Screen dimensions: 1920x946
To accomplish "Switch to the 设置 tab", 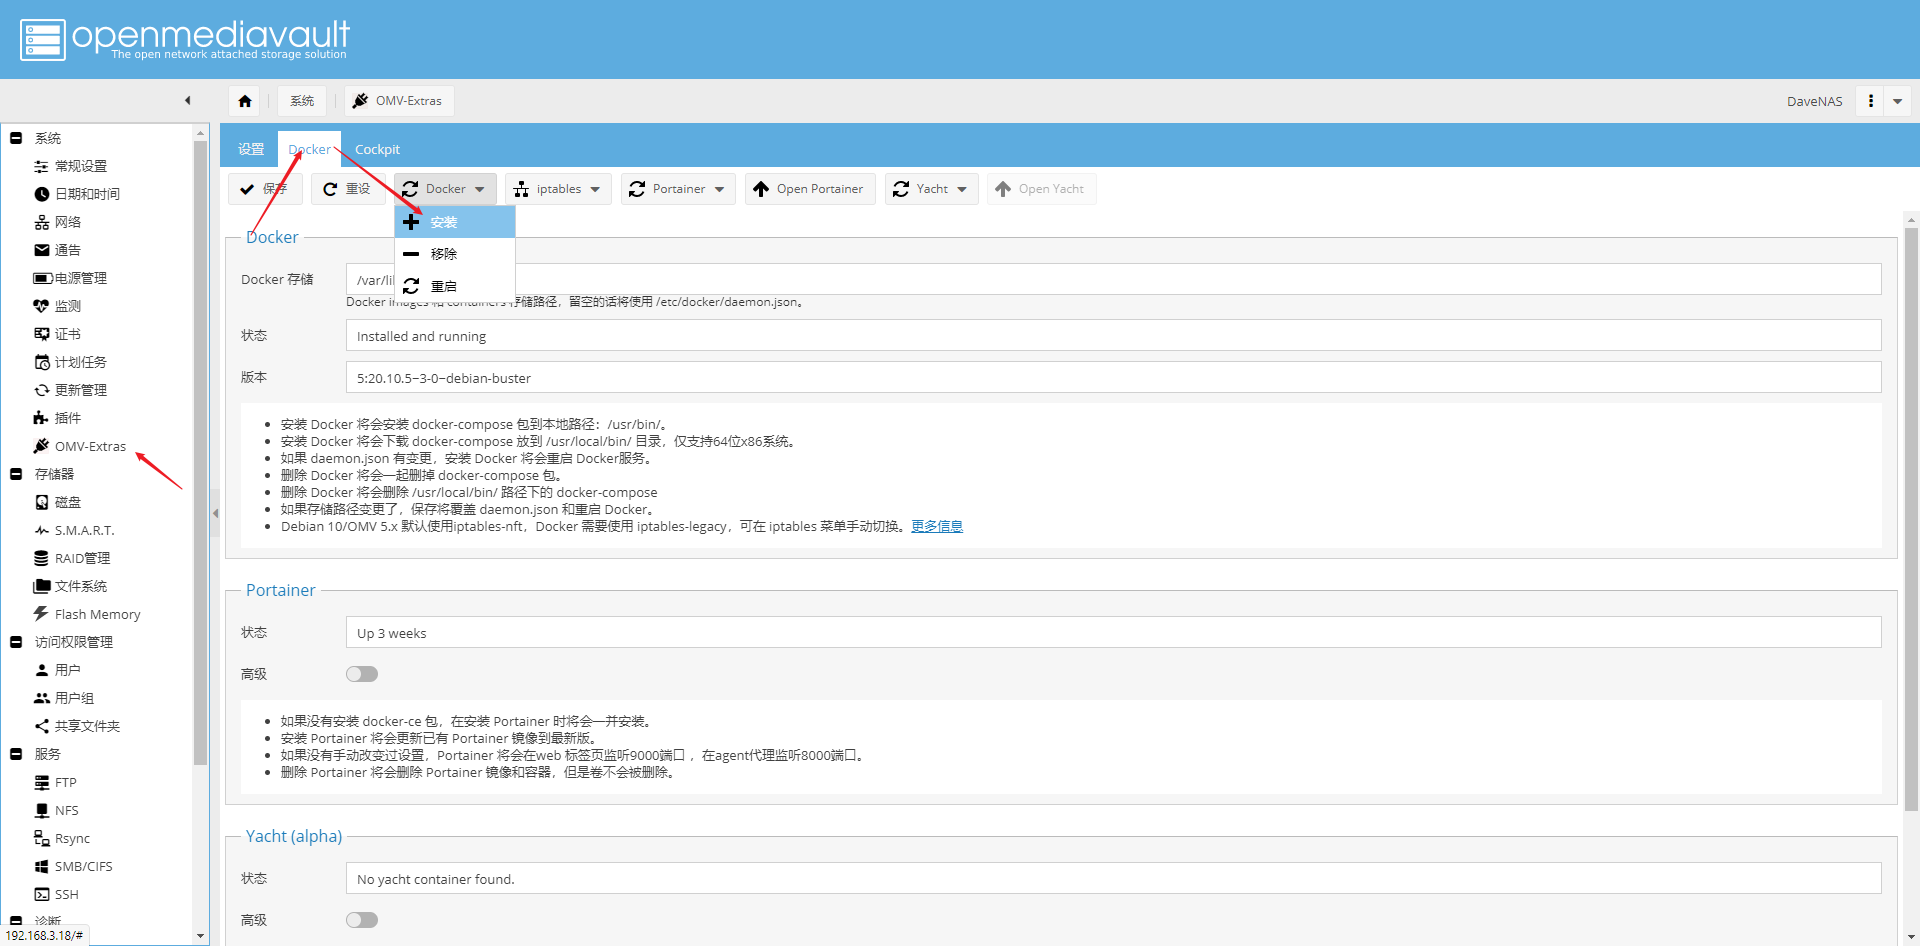I will pos(251,149).
